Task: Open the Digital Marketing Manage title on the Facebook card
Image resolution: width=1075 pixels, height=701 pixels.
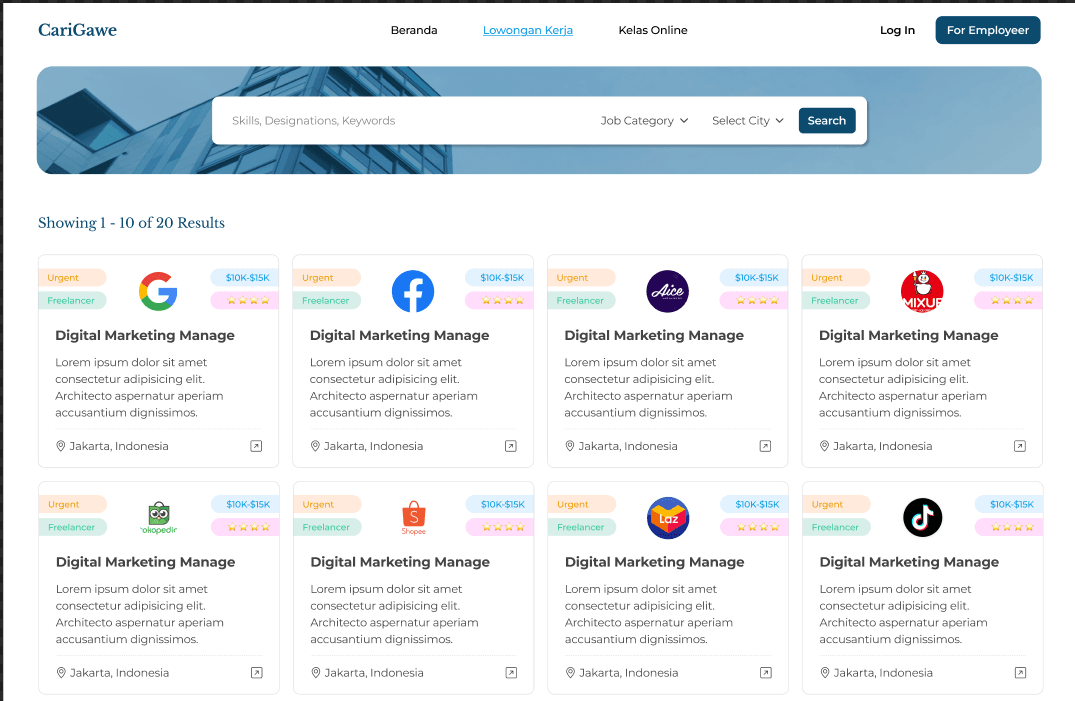Action: click(x=400, y=335)
